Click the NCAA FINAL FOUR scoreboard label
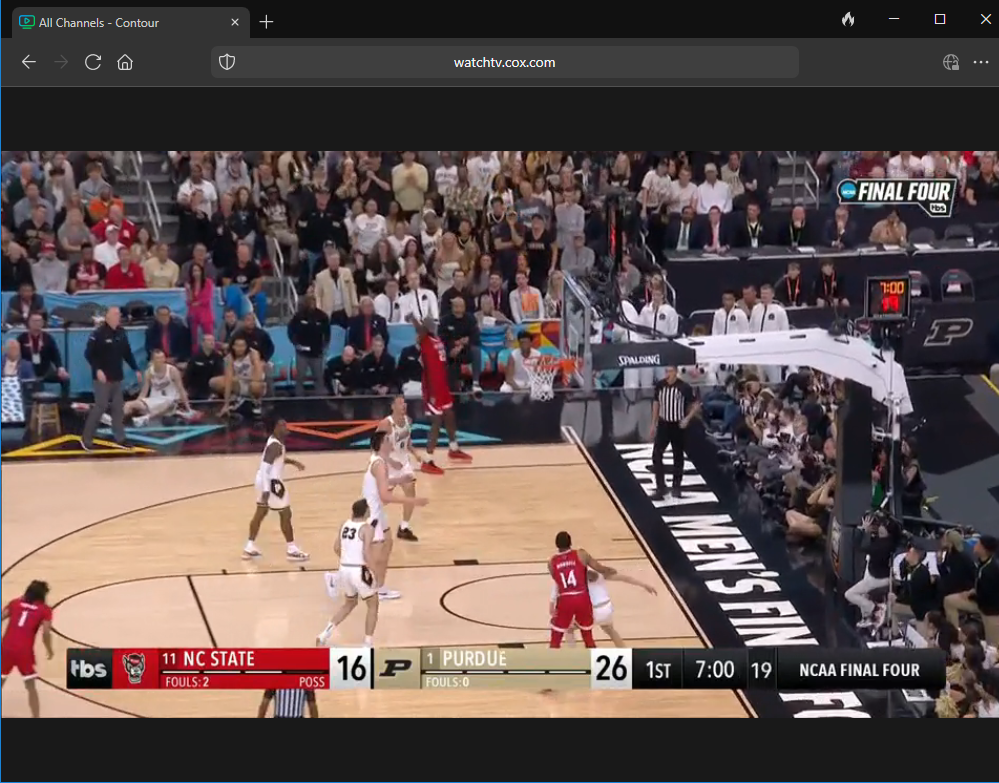The height and width of the screenshot is (783, 999). (x=859, y=670)
